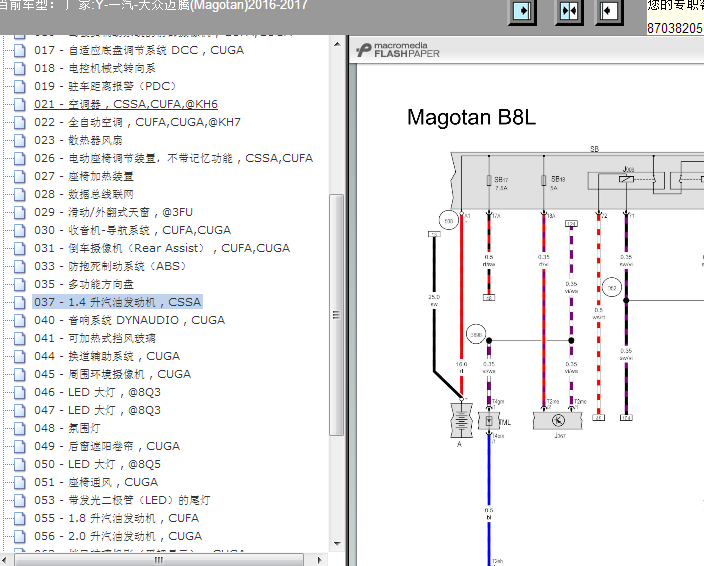Click document icon beside 028 entry
This screenshot has height=566, width=704.
(x=19, y=194)
